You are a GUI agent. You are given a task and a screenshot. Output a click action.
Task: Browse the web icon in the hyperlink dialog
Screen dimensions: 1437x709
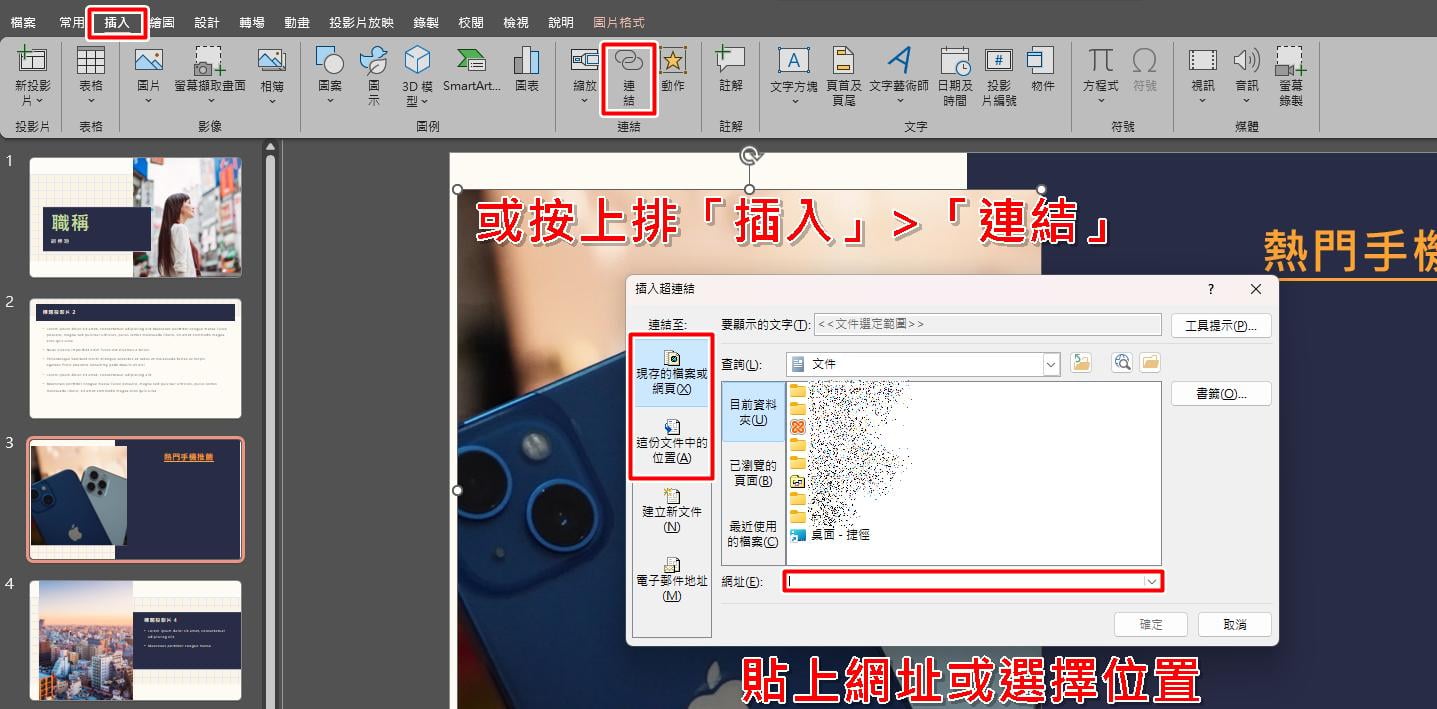(1122, 364)
